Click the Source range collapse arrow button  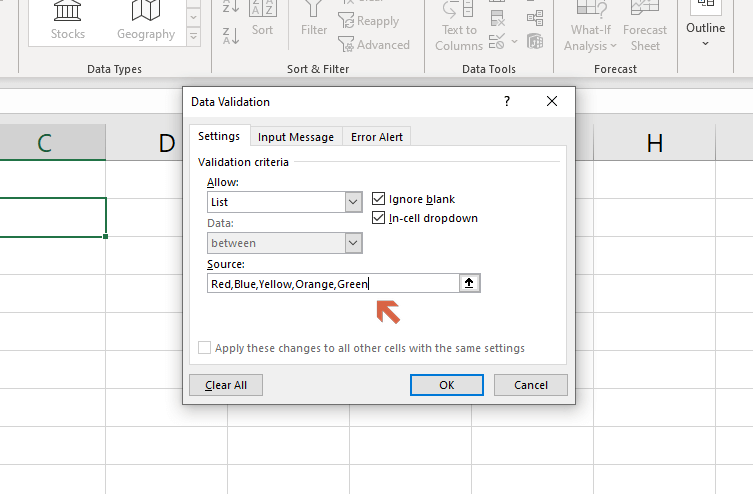(x=469, y=283)
